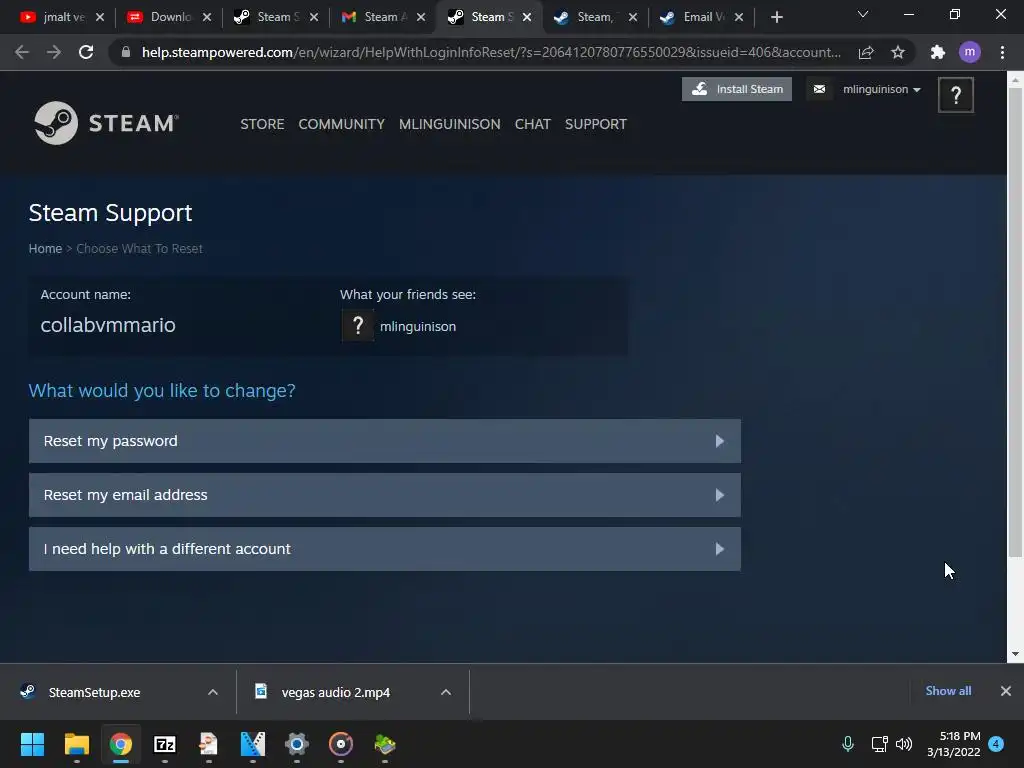Viewport: 1024px width, 768px height.
Task: Open the SteamSetup.exe download
Action: tap(95, 692)
